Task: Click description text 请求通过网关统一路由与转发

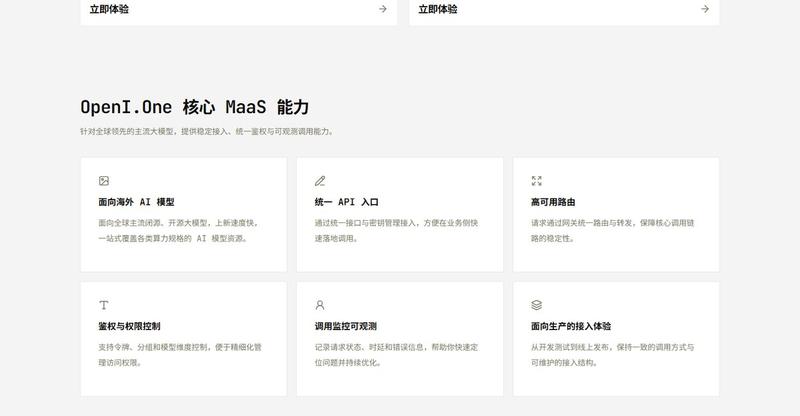Action: click(582, 223)
